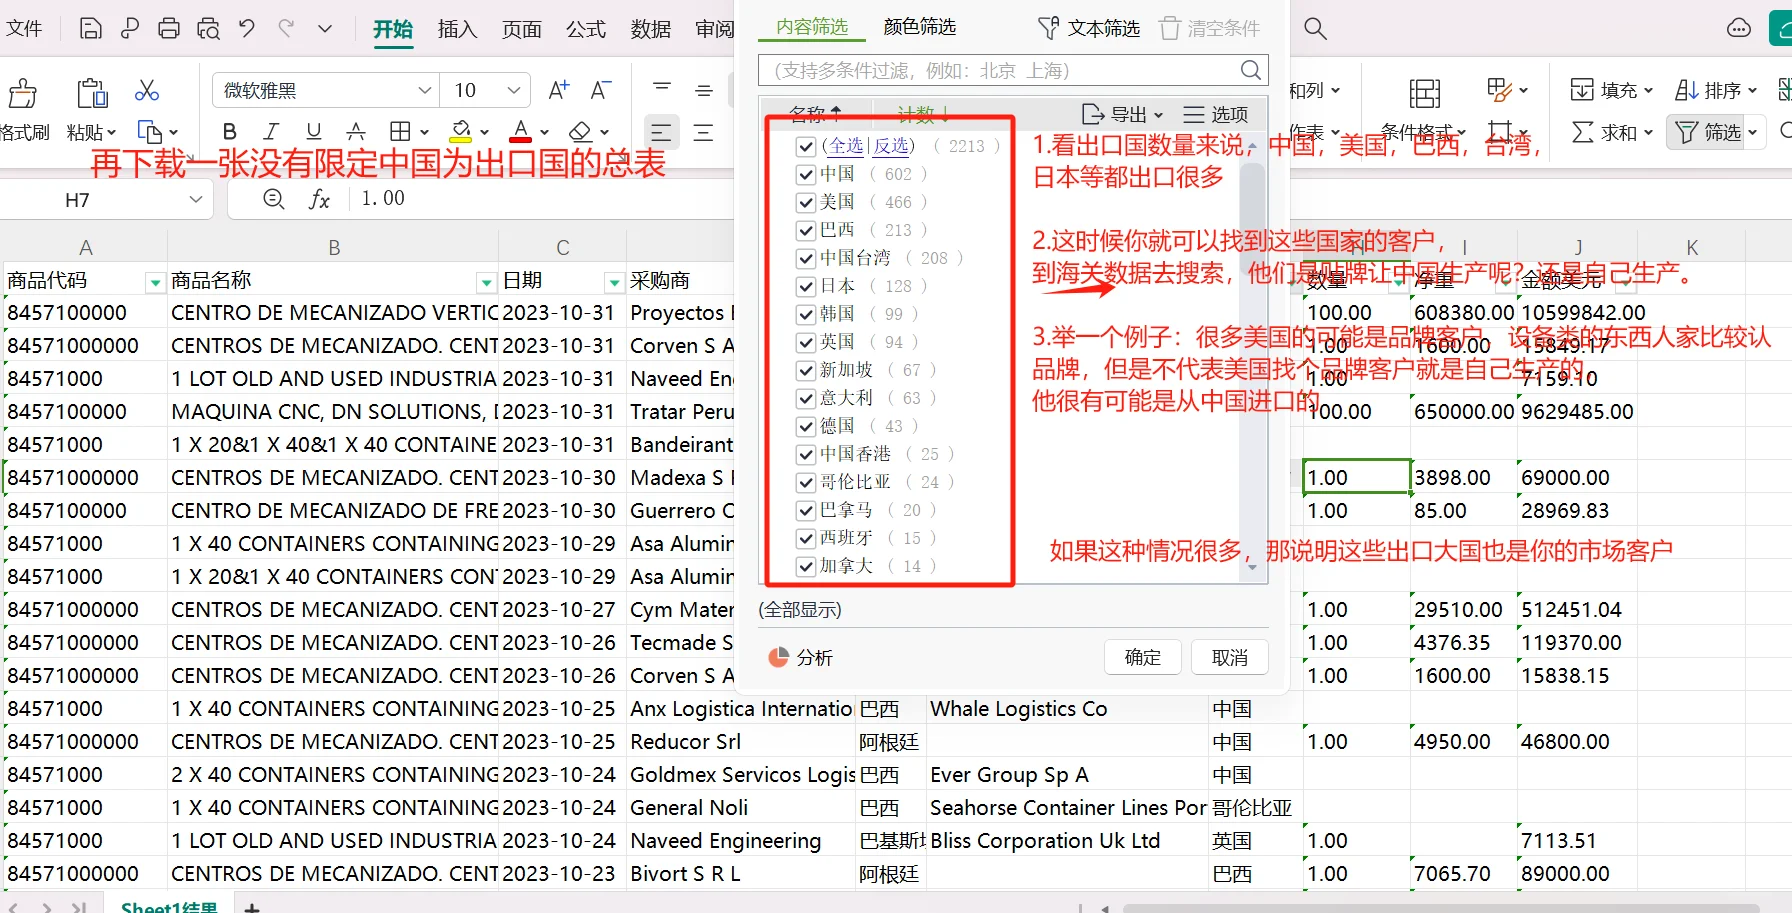Viewport: 1792px width, 913px height.
Task: Uncheck the 中国 filter checkbox
Action: point(806,174)
